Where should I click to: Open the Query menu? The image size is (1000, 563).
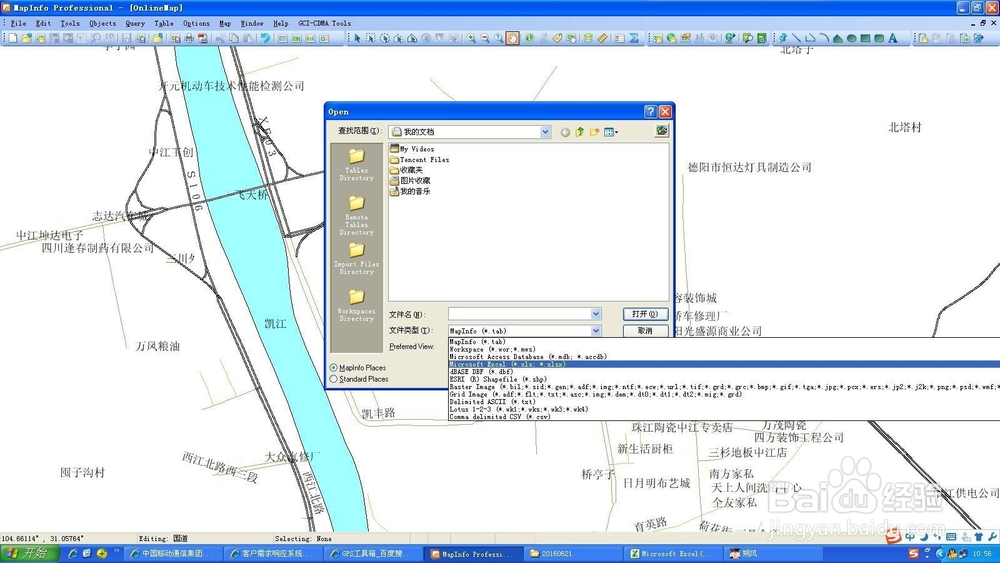(x=135, y=24)
